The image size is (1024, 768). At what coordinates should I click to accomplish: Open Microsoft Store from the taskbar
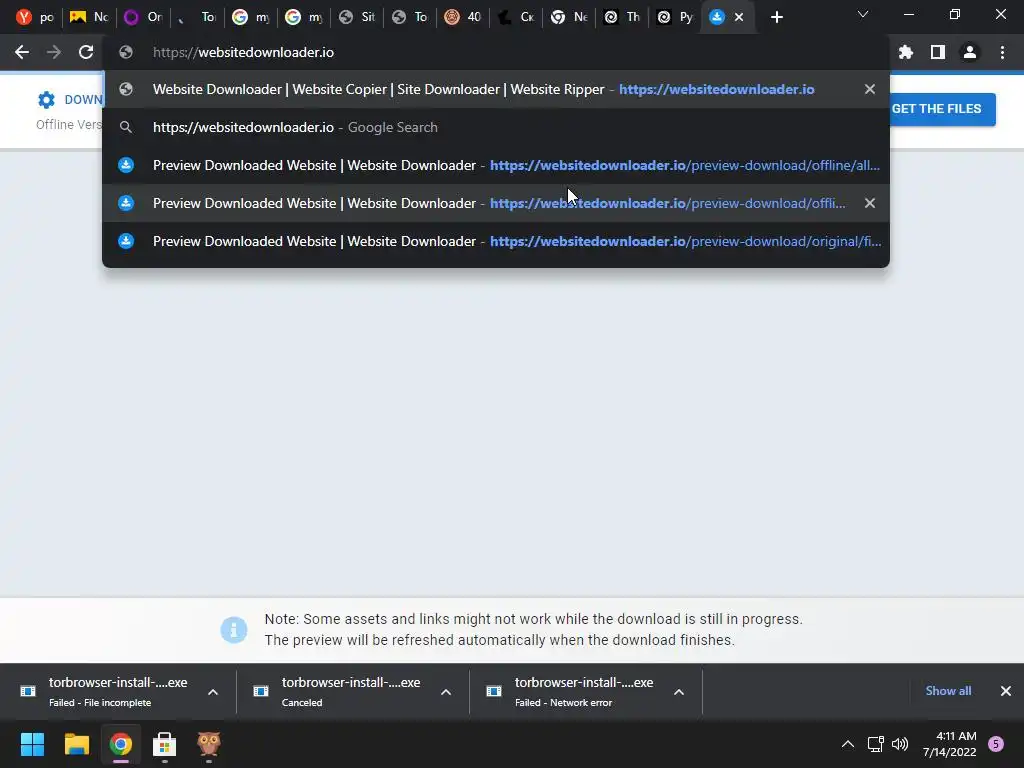[165, 744]
